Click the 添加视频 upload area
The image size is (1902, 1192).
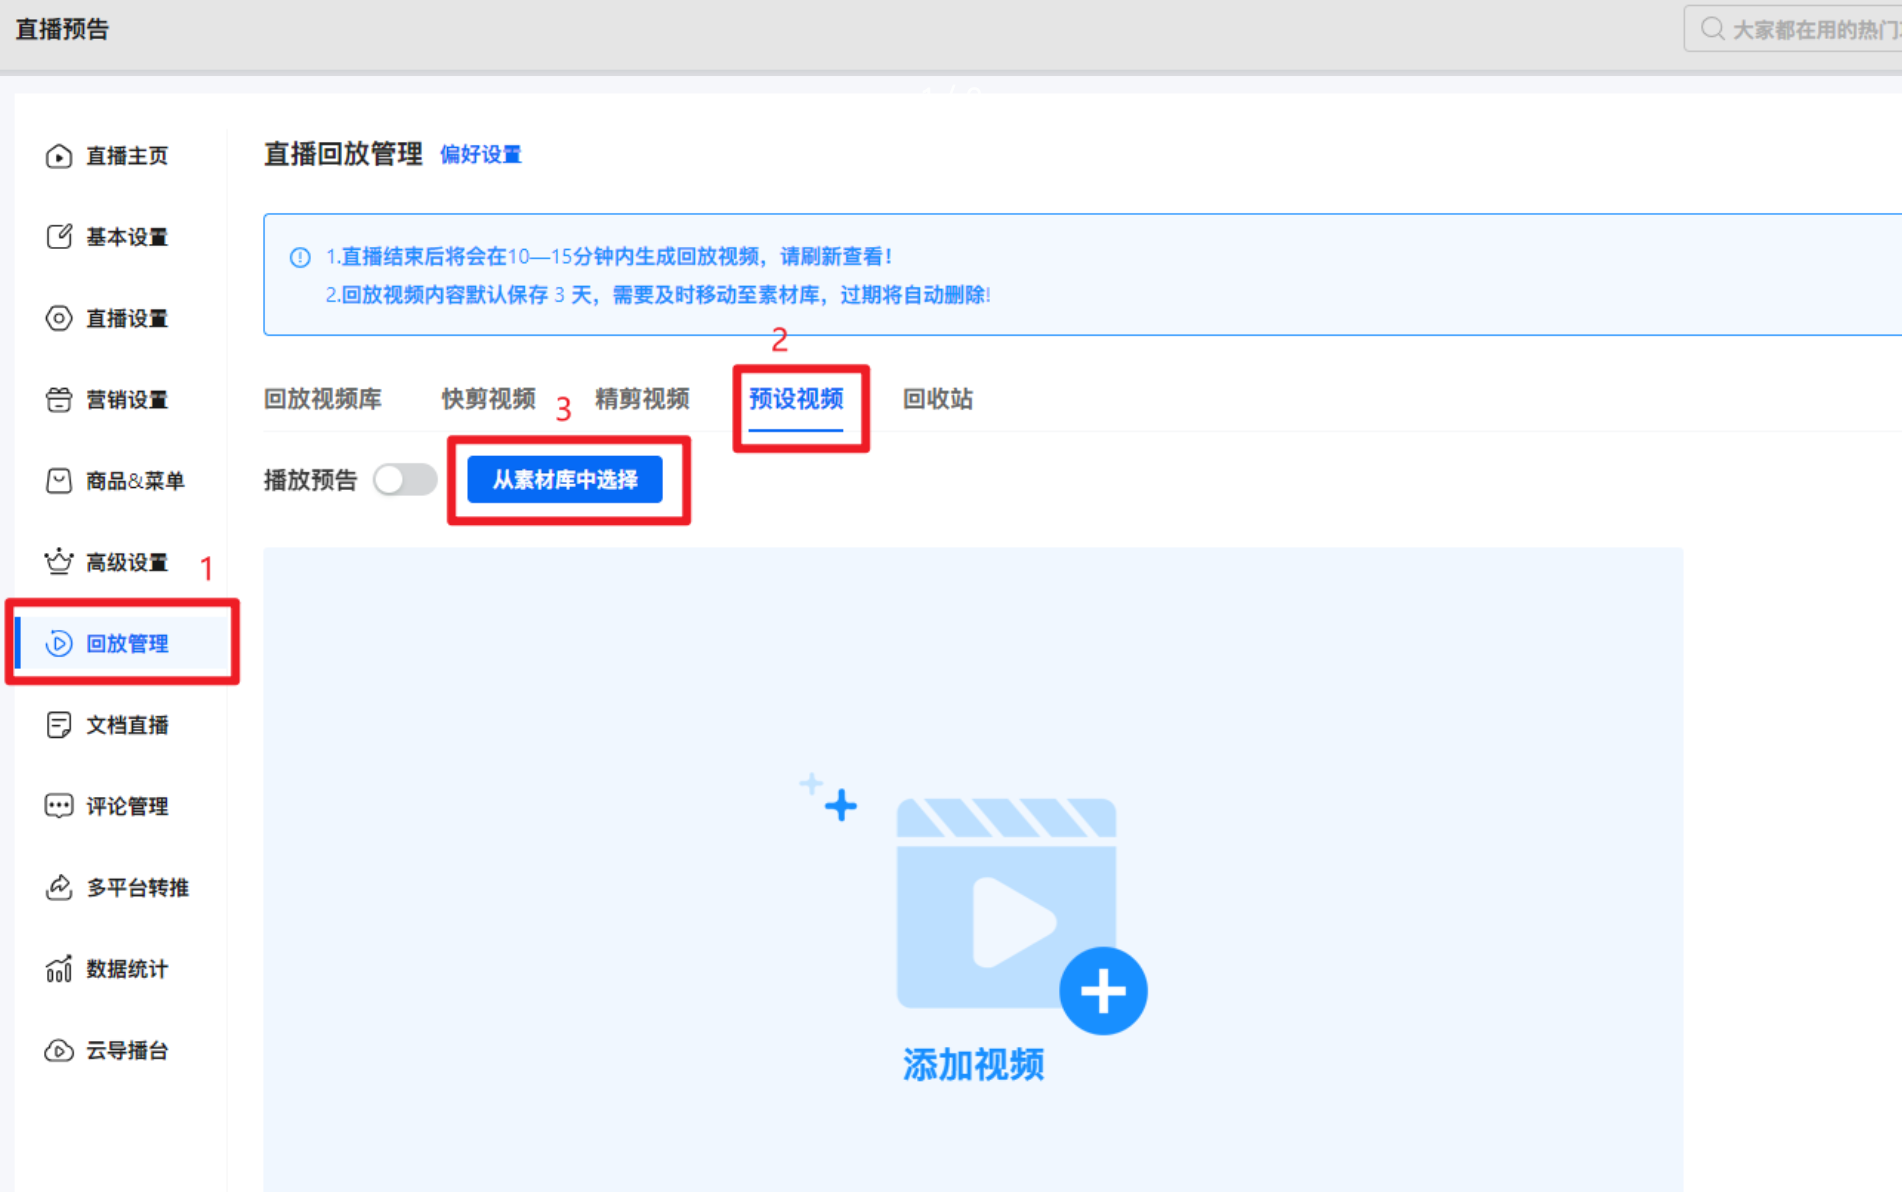click(973, 930)
